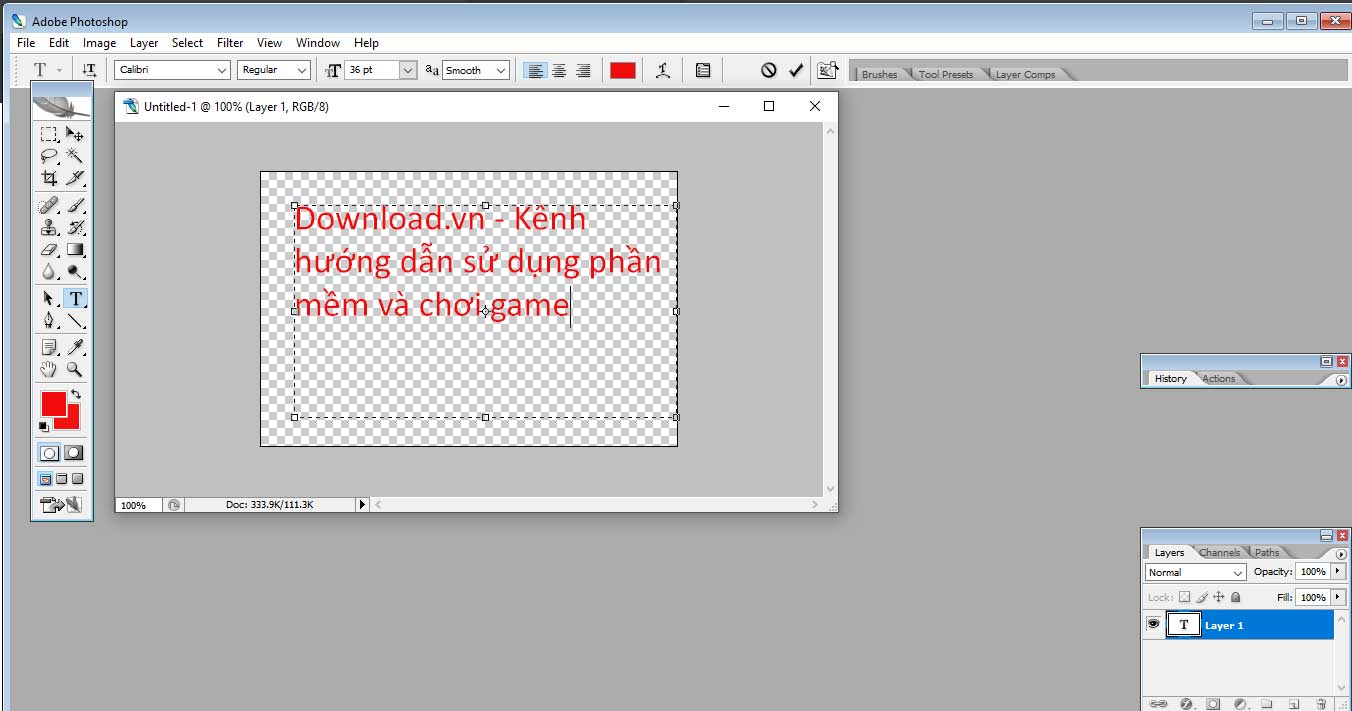Open the View menu
Image resolution: width=1352 pixels, height=711 pixels.
pos(270,43)
